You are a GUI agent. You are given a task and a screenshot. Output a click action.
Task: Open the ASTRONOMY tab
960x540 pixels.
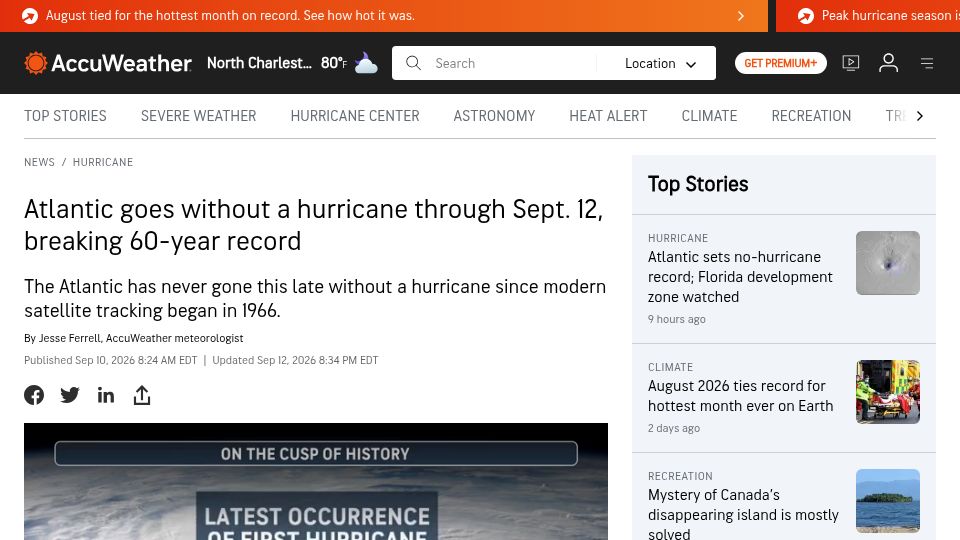coord(494,116)
